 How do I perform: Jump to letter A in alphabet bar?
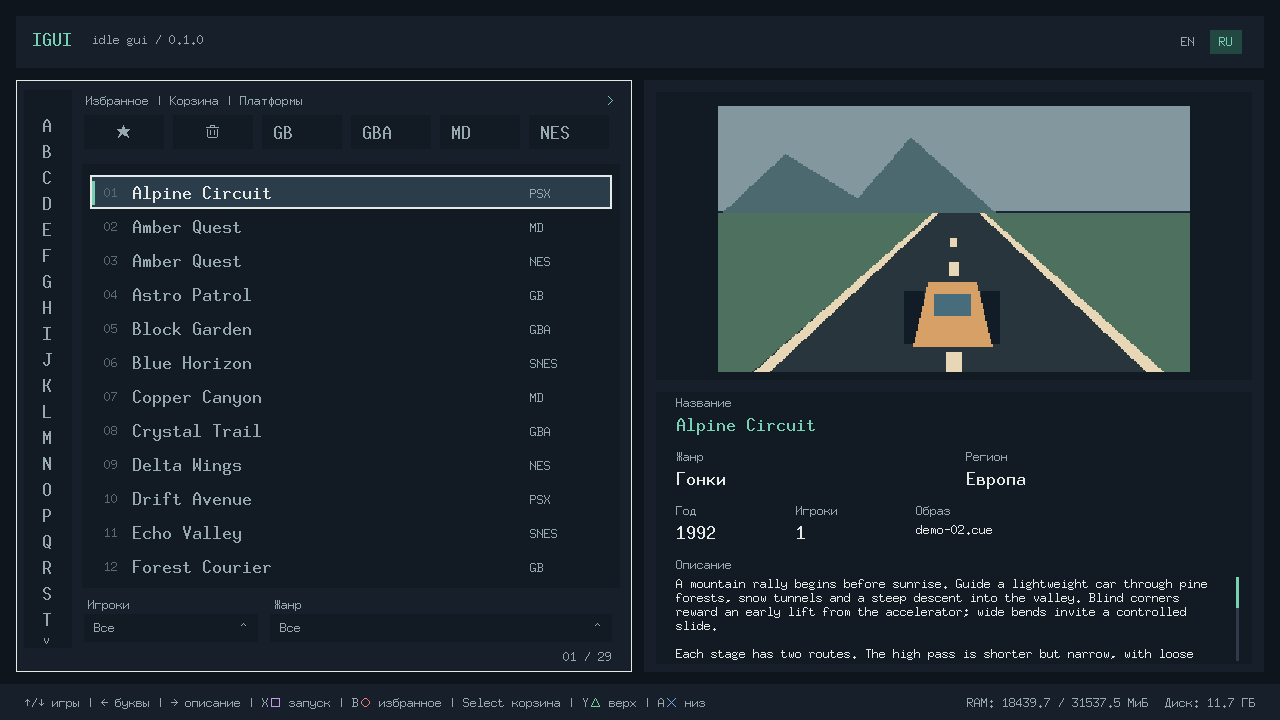46,126
